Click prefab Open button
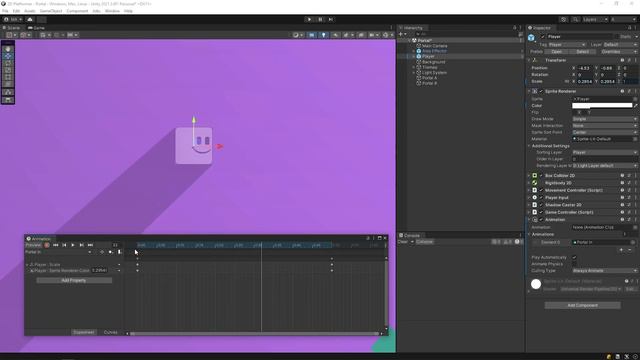Image resolution: width=640 pixels, height=360 pixels. pos(557,52)
